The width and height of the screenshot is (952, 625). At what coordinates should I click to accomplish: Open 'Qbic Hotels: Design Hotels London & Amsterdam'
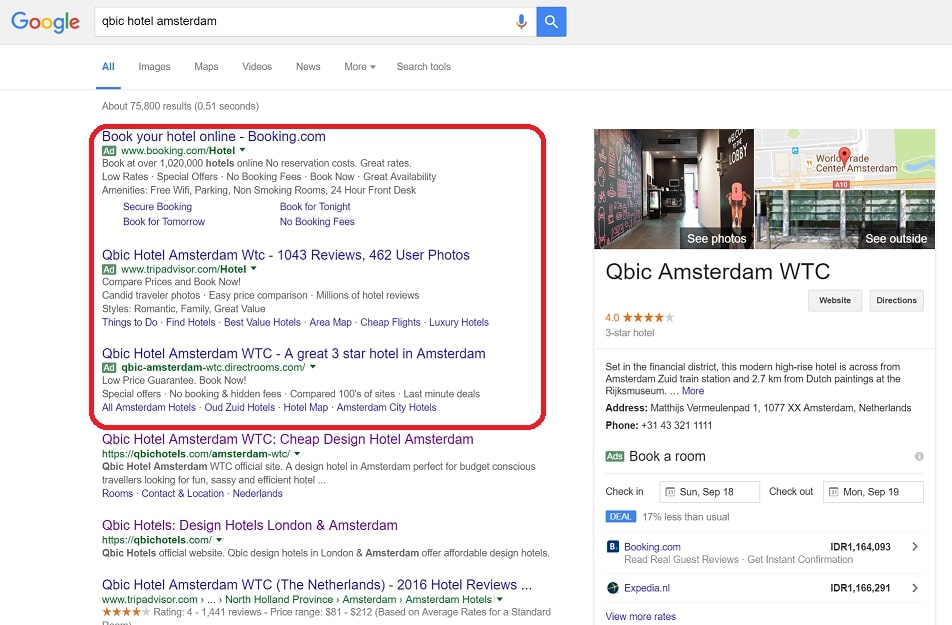point(250,525)
